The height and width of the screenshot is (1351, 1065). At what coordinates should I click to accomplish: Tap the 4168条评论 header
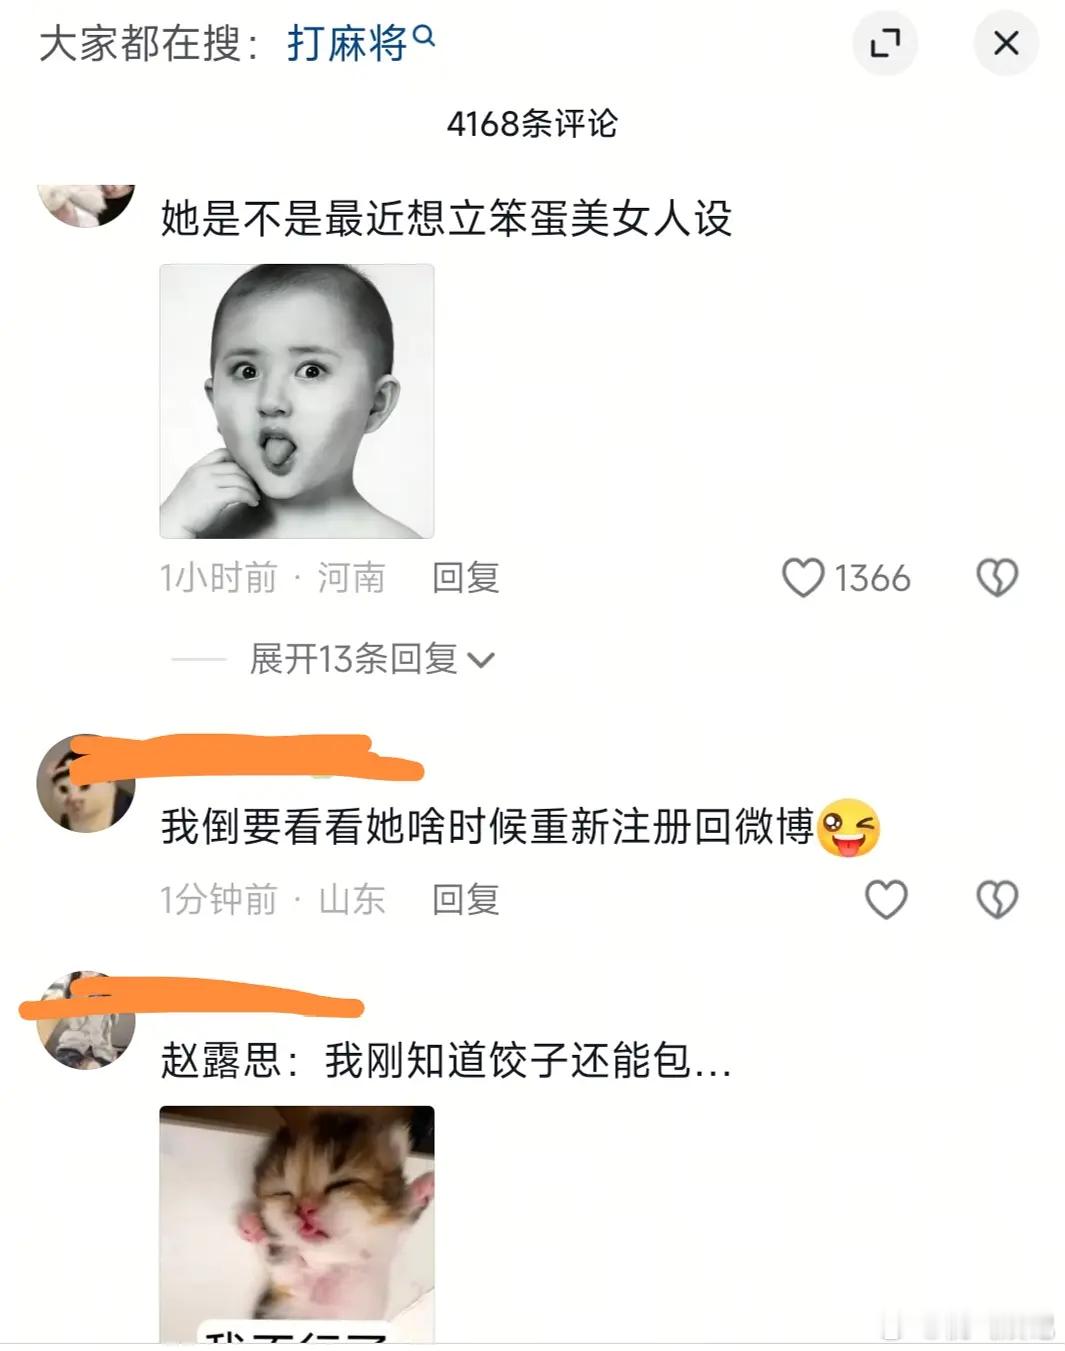(x=532, y=124)
